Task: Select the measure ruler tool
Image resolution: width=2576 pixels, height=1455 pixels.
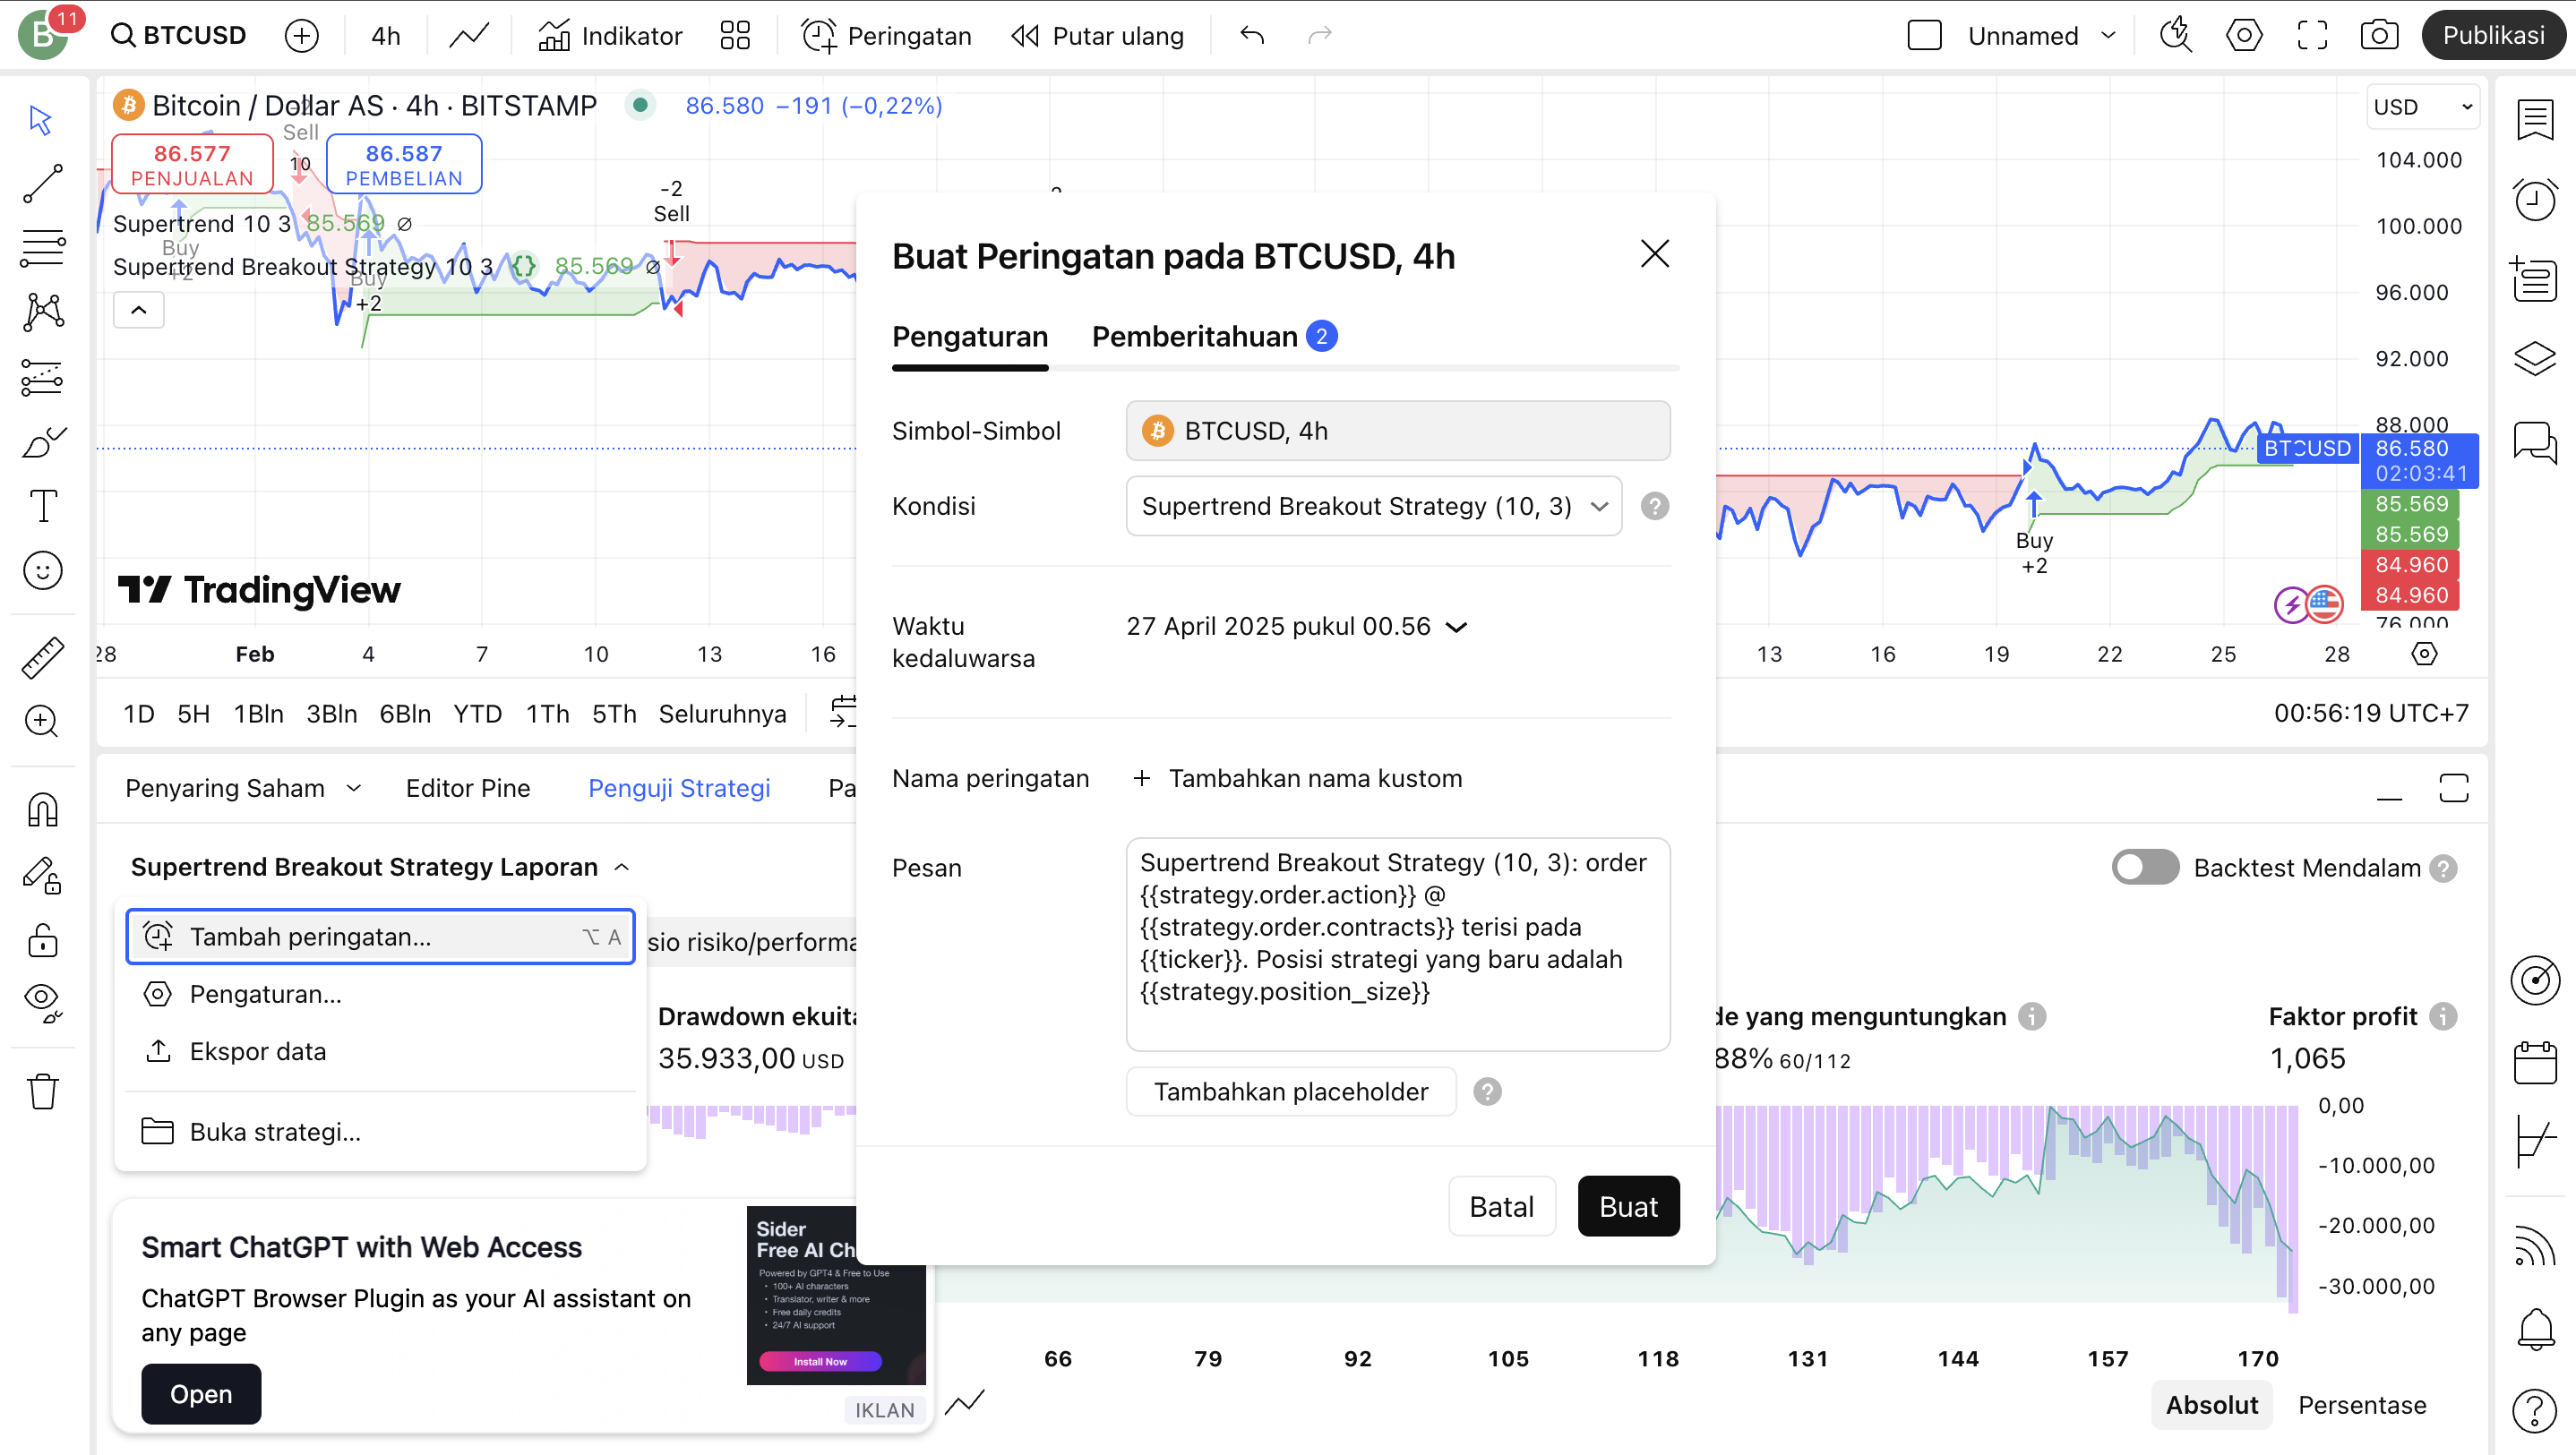Action: [40, 657]
